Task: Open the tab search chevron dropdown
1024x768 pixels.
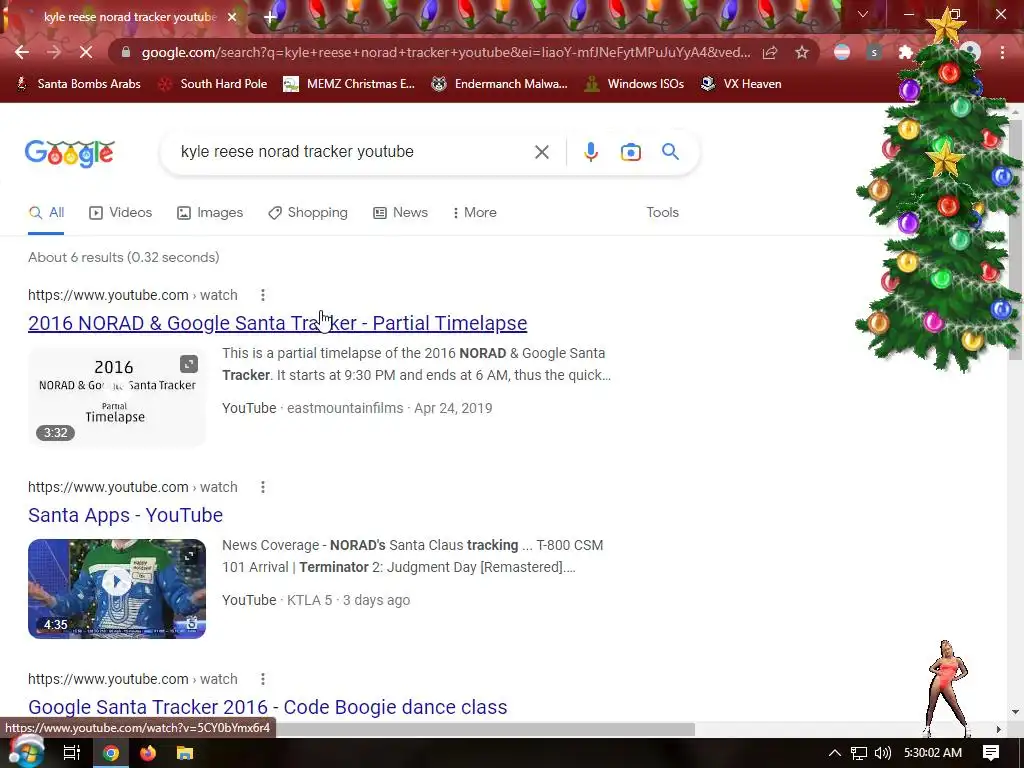Action: click(863, 14)
